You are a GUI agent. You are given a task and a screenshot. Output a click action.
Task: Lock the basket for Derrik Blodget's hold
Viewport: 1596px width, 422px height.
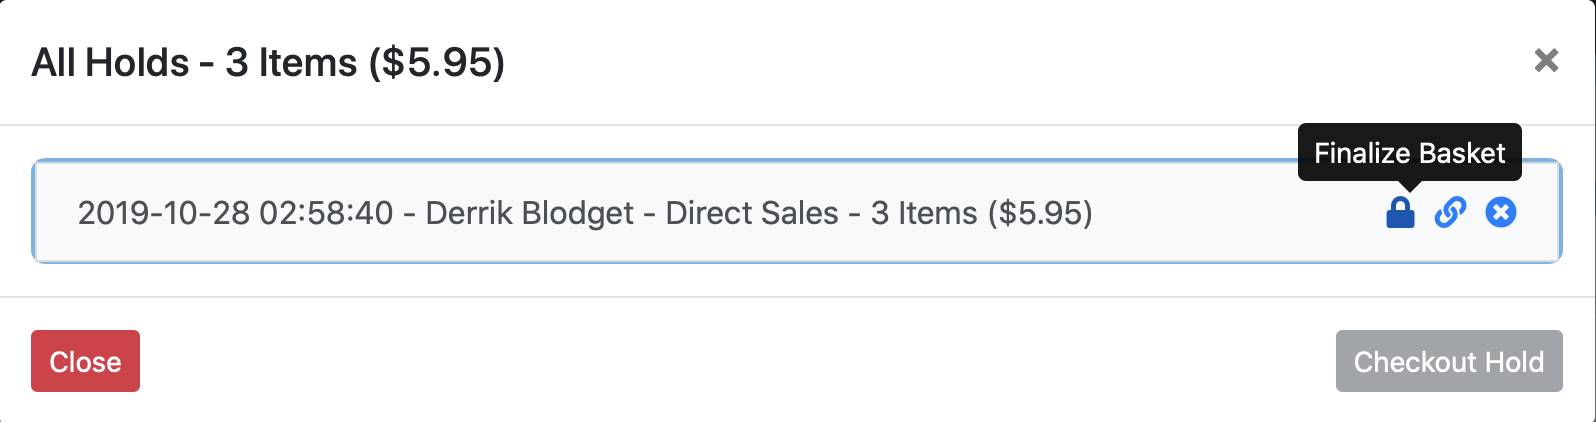click(1400, 212)
